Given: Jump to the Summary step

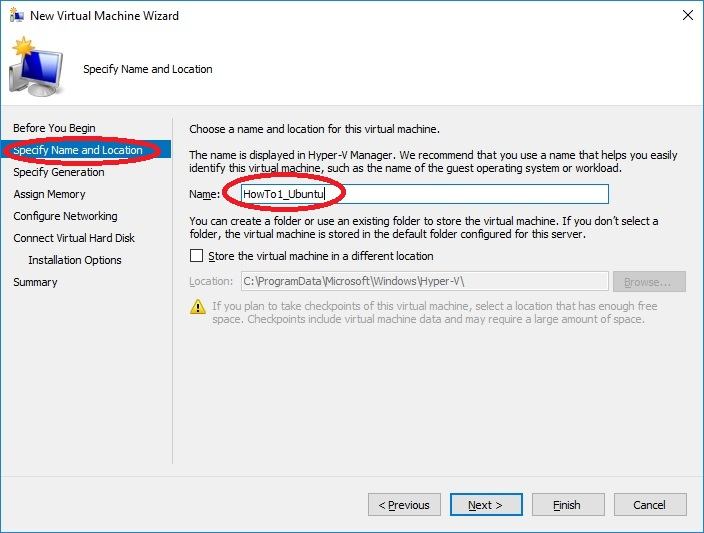Looking at the screenshot, I should pos(35,282).
